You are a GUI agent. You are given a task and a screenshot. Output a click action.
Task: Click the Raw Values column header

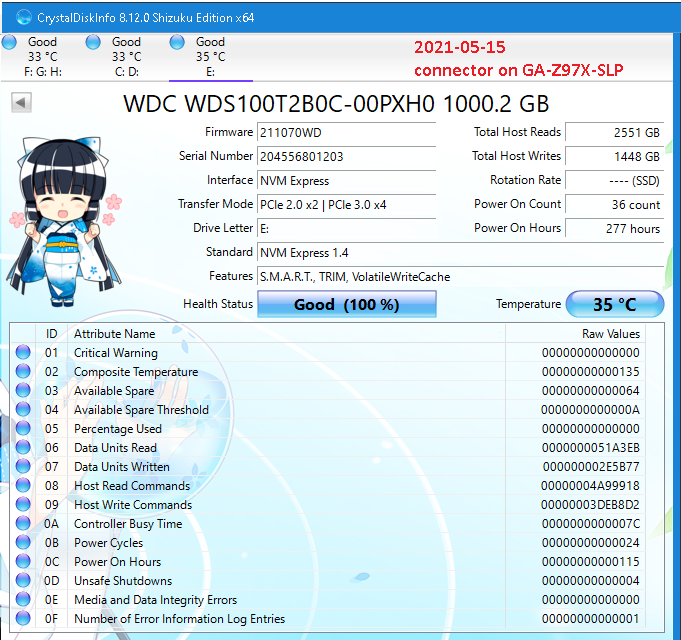coord(575,333)
